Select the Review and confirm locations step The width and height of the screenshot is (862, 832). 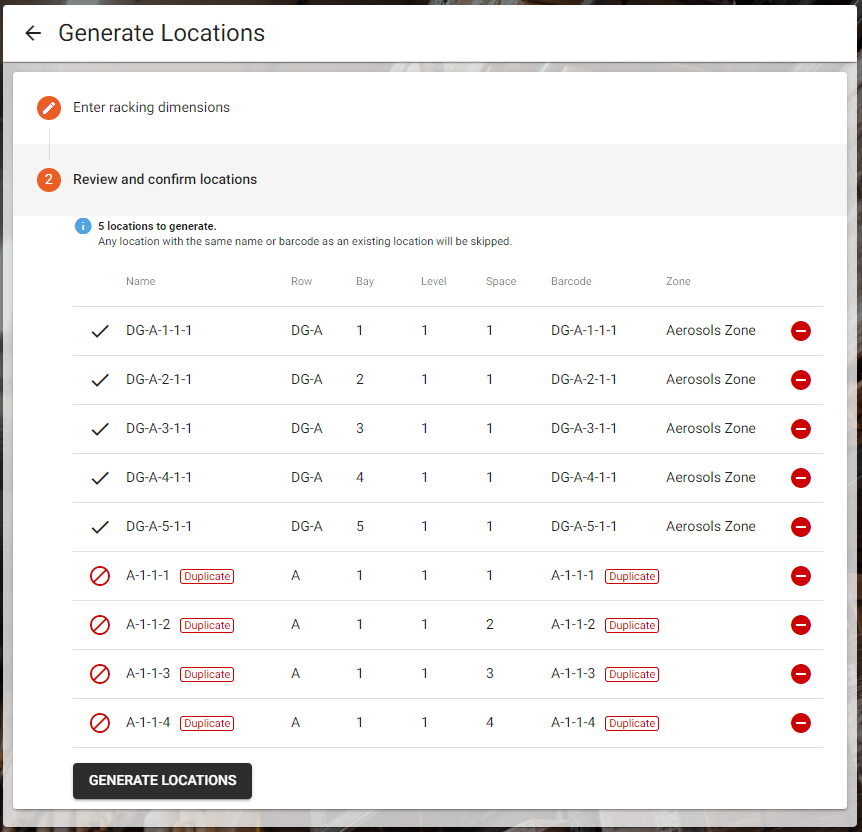165,179
